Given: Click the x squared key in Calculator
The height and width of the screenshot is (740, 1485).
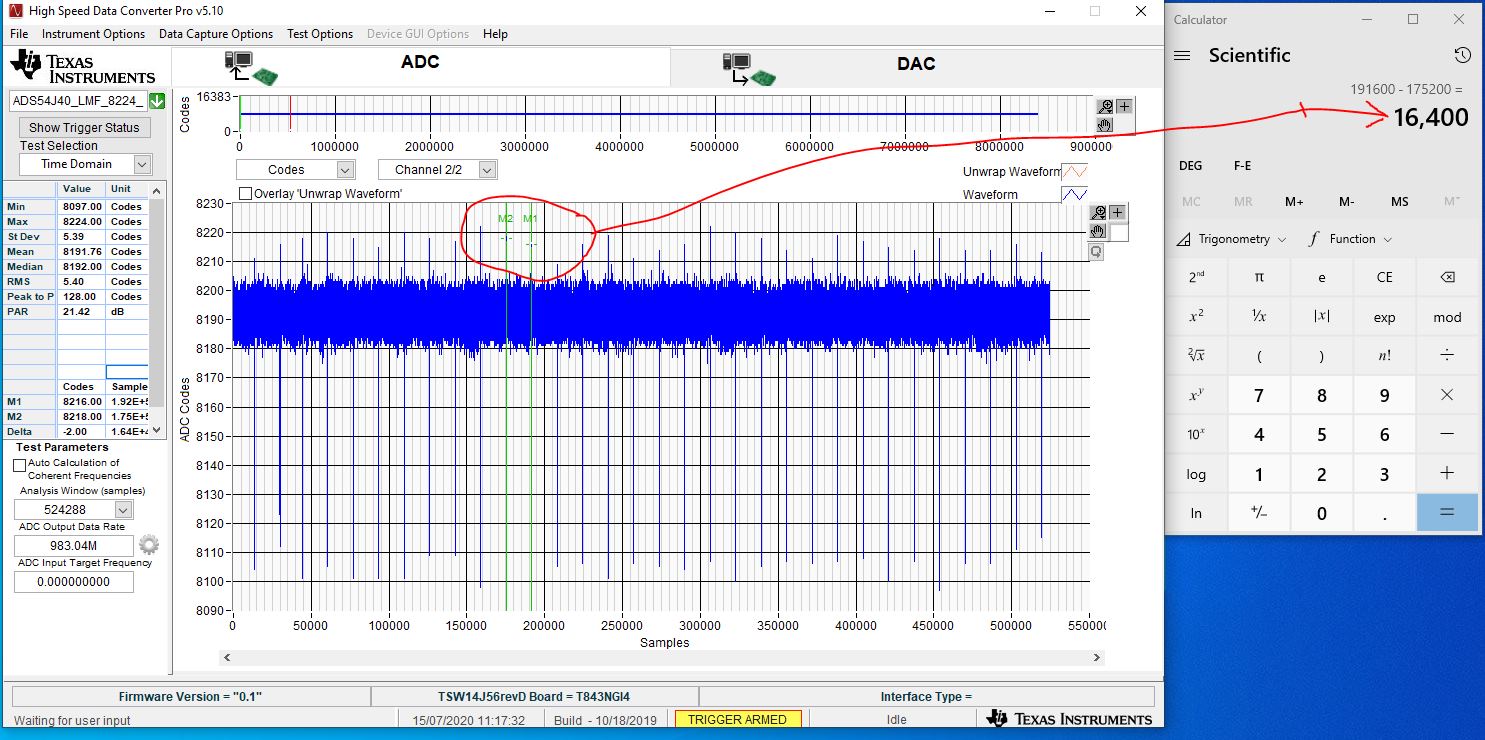Looking at the screenshot, I should click(1196, 317).
